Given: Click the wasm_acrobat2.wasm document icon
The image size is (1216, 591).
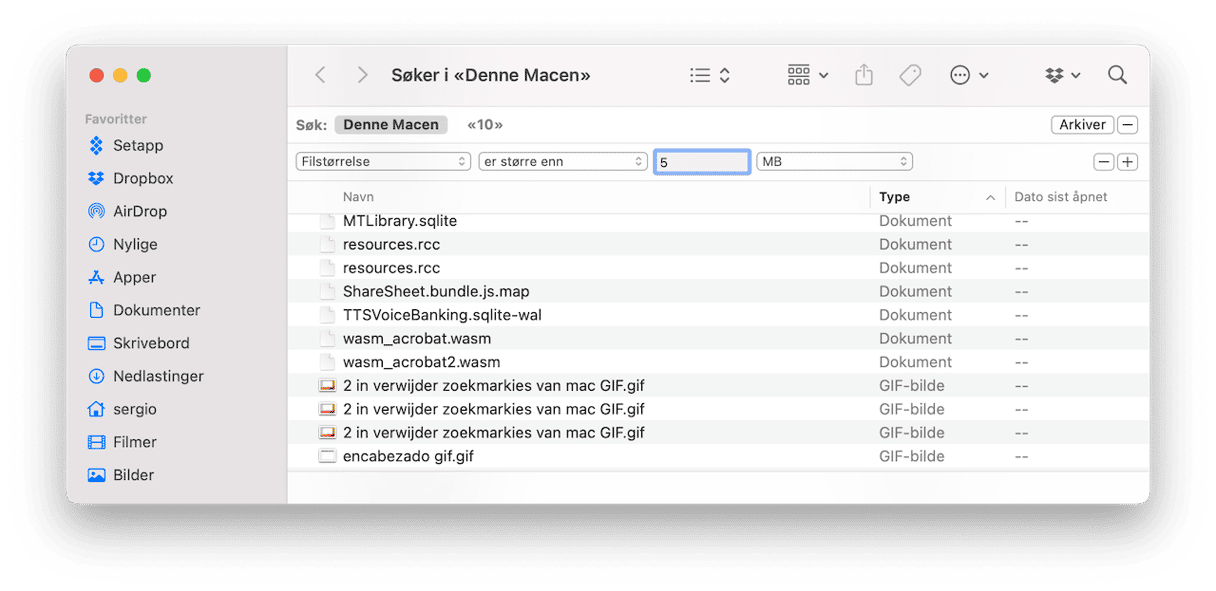Looking at the screenshot, I should [327, 362].
